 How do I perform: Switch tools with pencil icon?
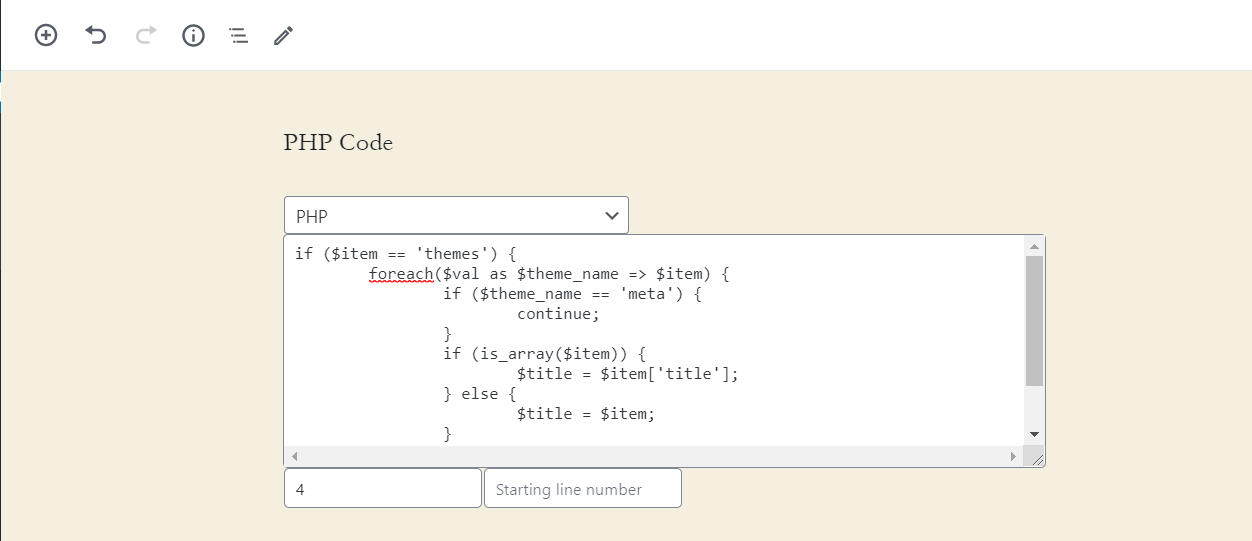pos(283,36)
